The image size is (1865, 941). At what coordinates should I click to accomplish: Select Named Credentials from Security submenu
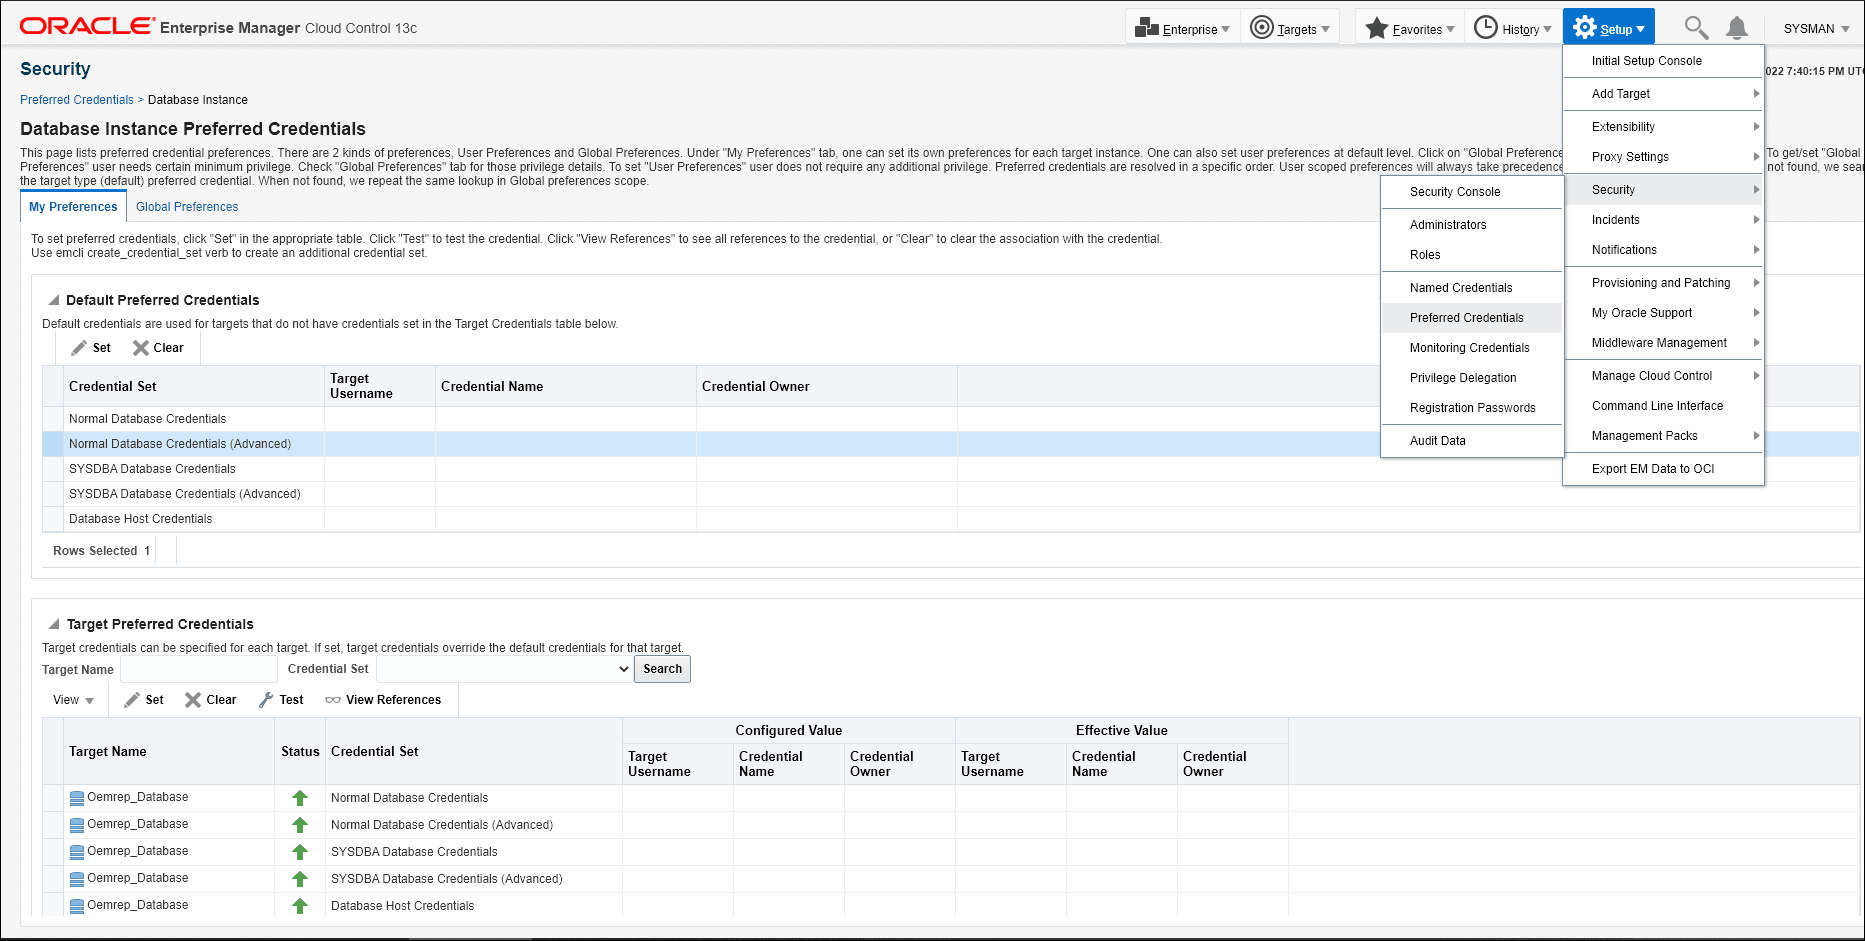[x=1460, y=288]
